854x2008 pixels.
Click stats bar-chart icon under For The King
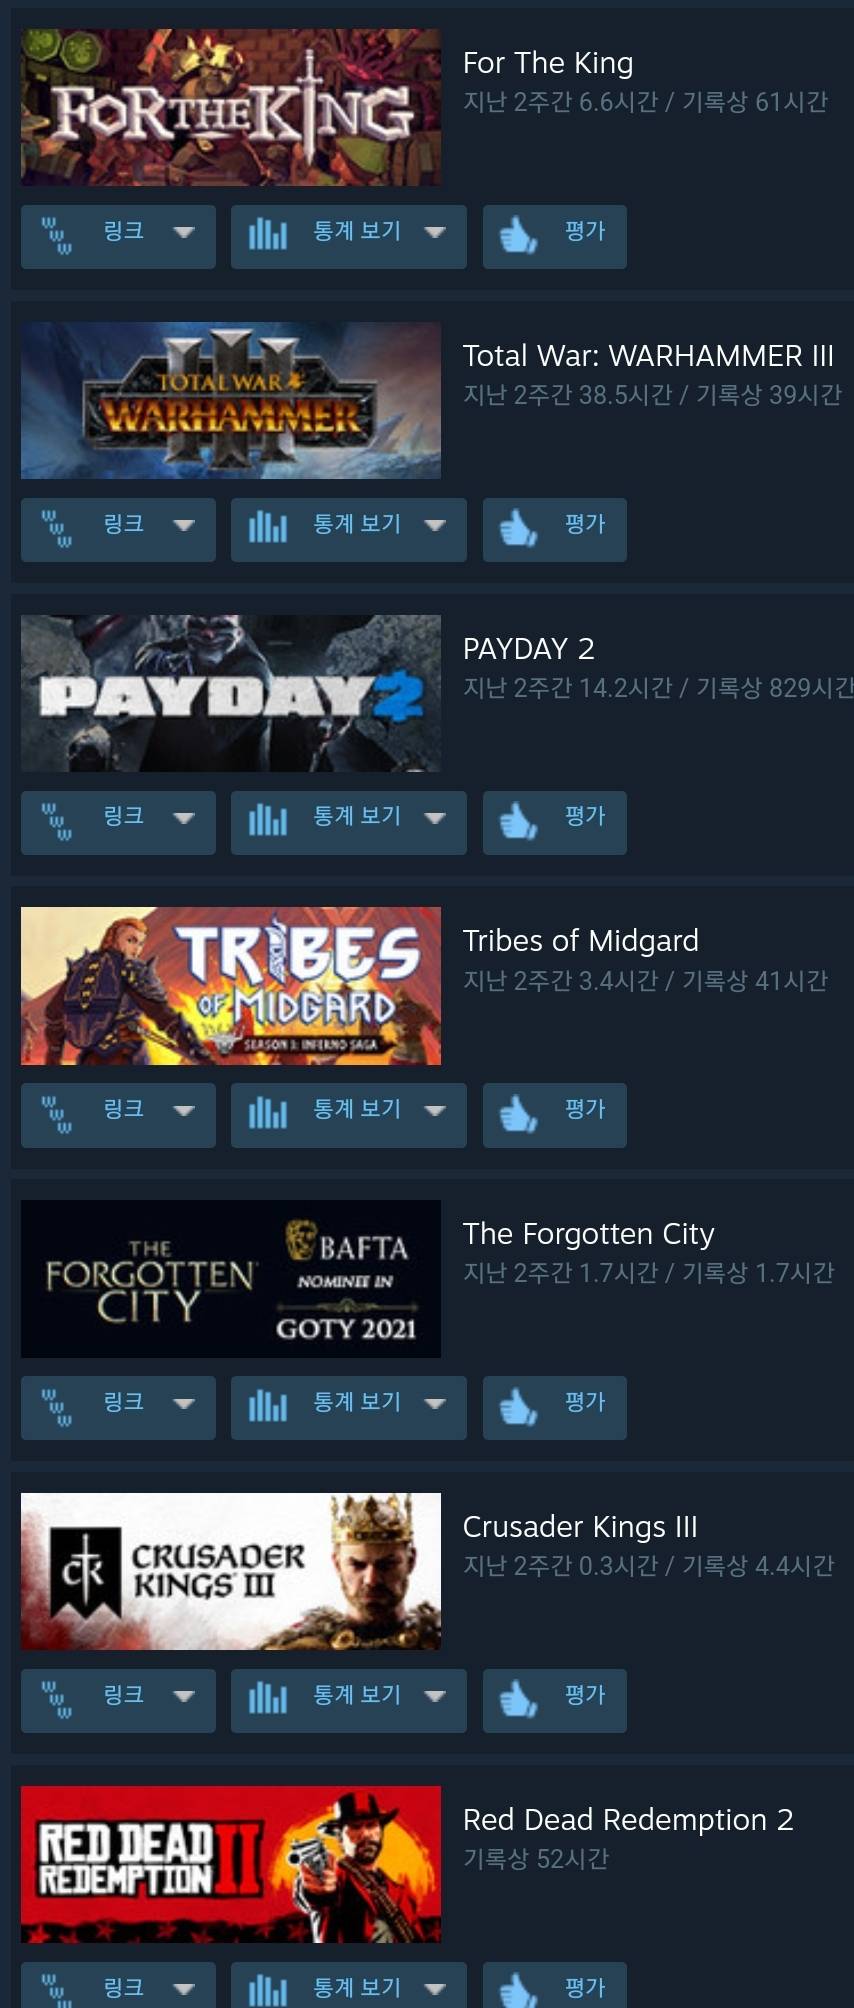tap(267, 235)
